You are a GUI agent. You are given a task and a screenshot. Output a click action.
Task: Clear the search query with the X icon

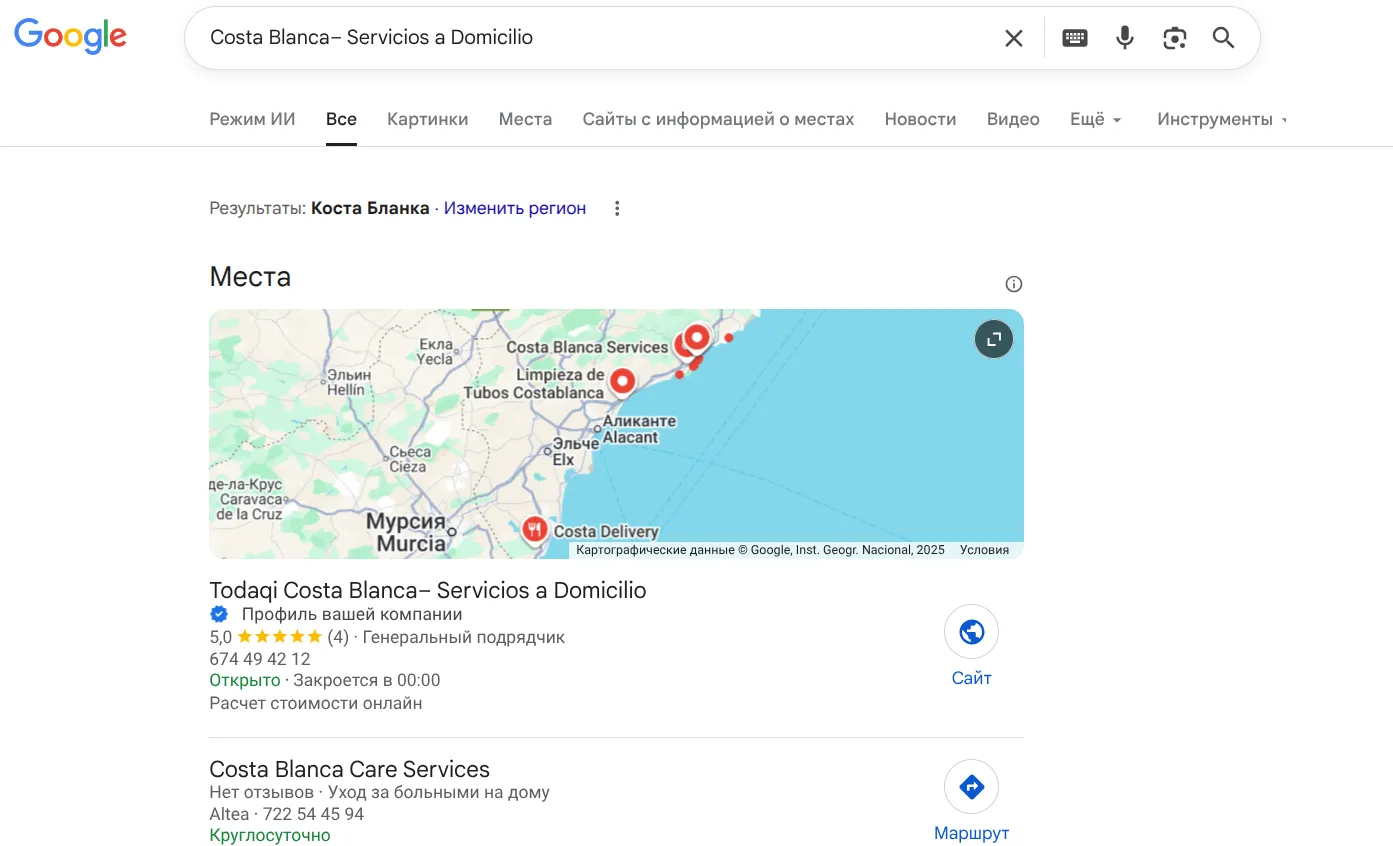[1013, 37]
